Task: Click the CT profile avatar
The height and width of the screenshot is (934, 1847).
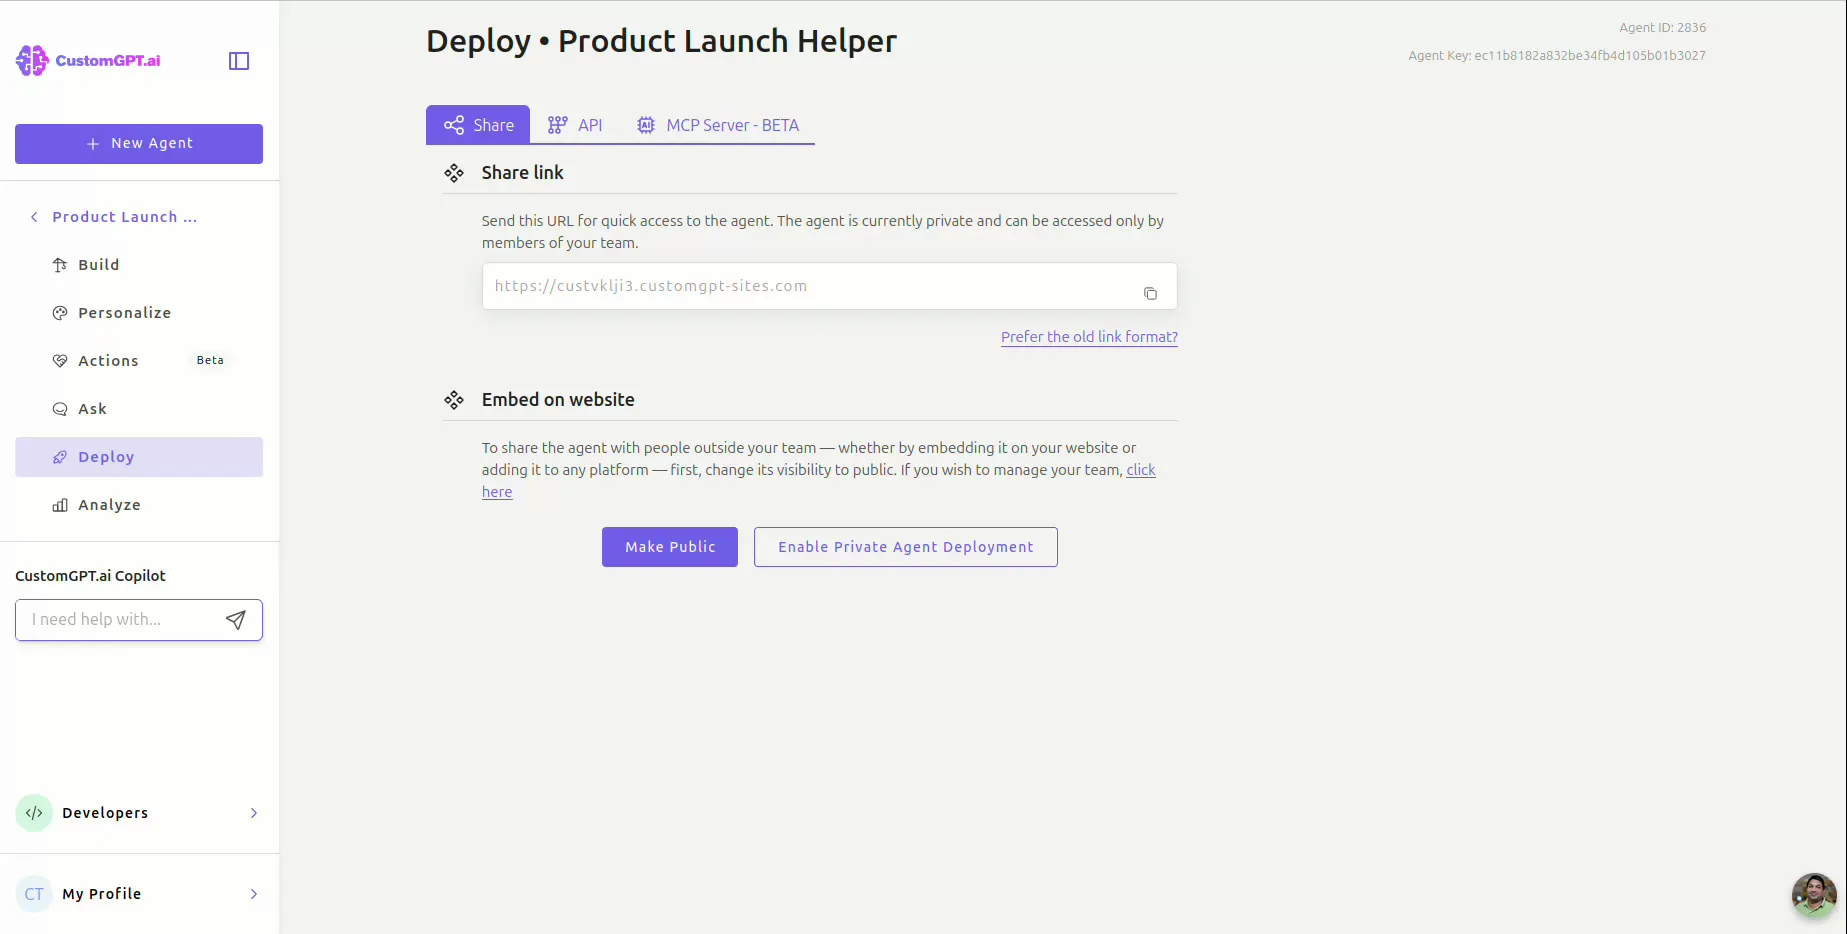Action: [x=34, y=894]
